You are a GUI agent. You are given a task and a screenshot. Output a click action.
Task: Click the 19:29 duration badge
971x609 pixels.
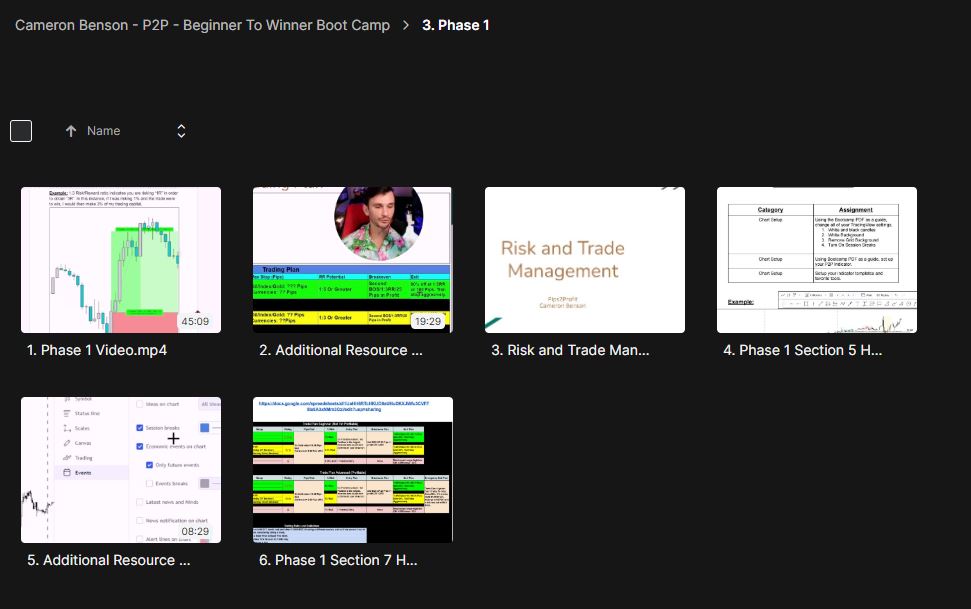point(427,322)
